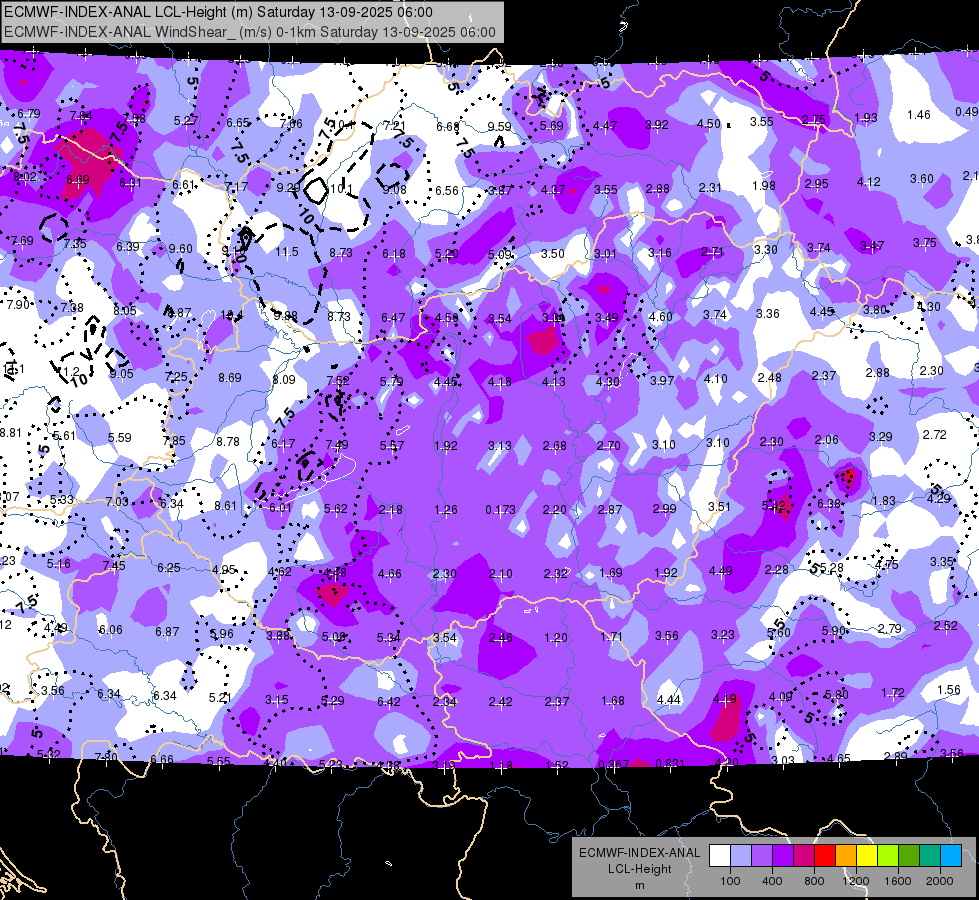Viewport: 979px width, 900px height.
Task: Click the wind shear value 5.62
Action: pyautogui.click(x=335, y=508)
